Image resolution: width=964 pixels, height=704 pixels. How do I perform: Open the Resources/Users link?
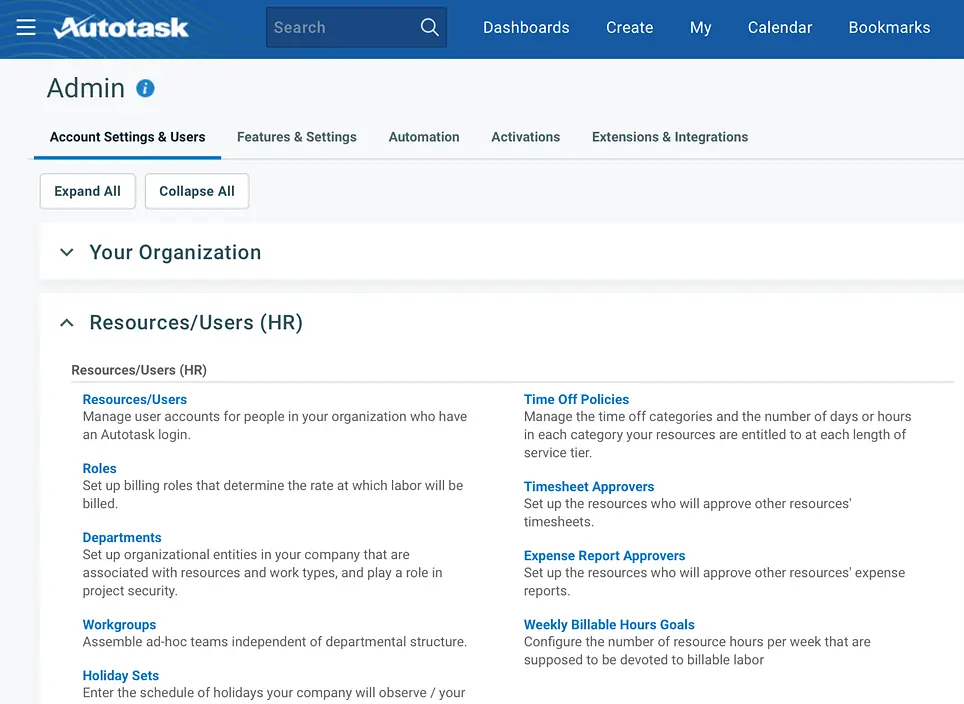pos(135,400)
